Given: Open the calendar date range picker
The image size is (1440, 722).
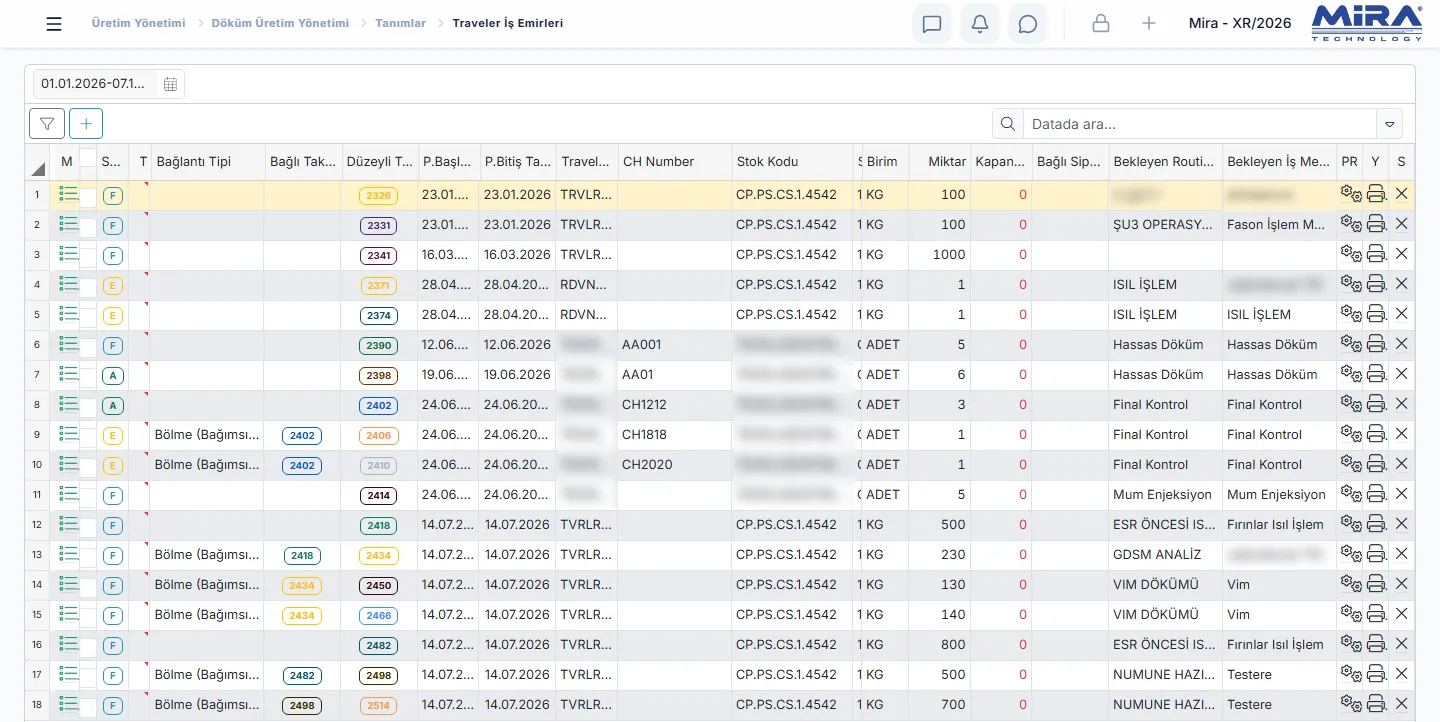Looking at the screenshot, I should click(x=170, y=84).
